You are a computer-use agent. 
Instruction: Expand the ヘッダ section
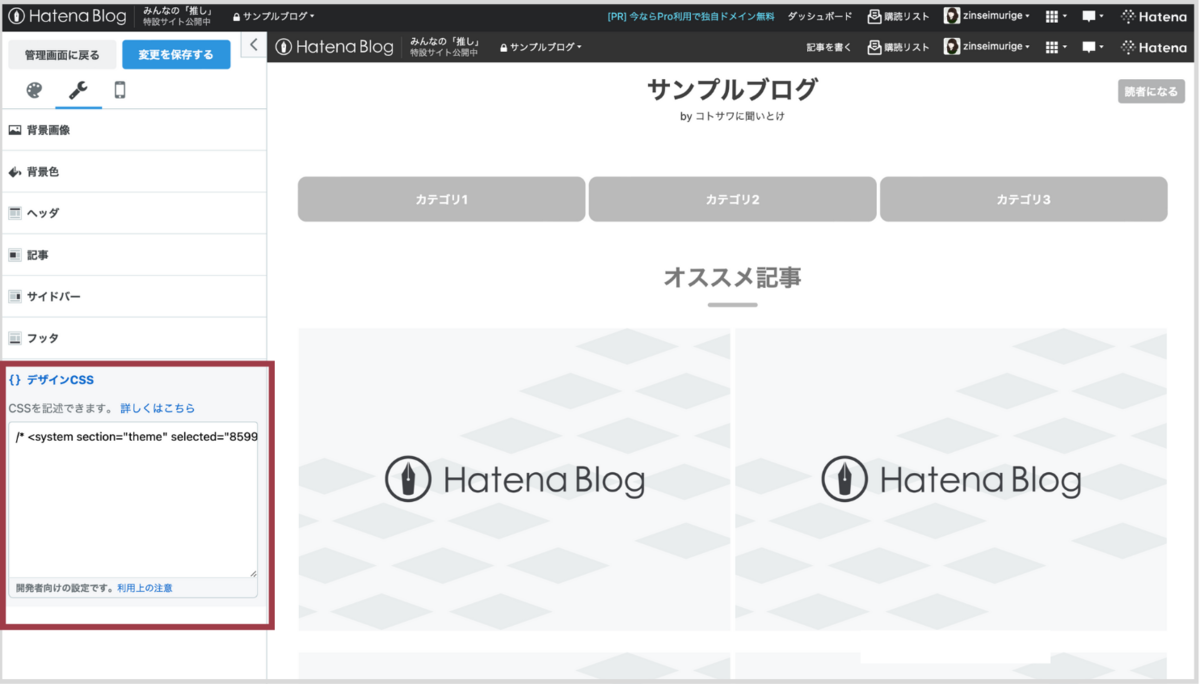click(134, 213)
